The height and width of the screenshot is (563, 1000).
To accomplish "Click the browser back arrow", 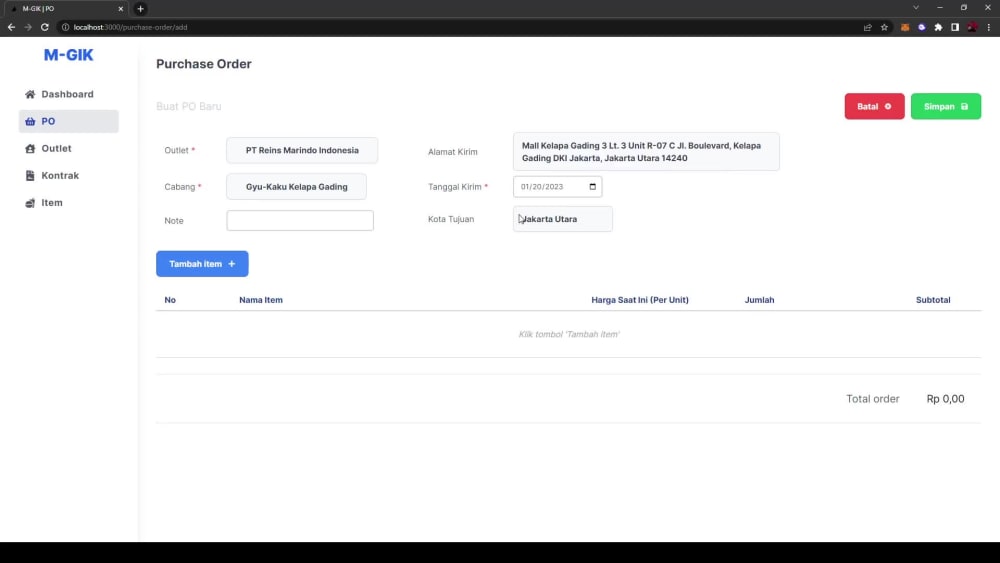I will (x=11, y=27).
